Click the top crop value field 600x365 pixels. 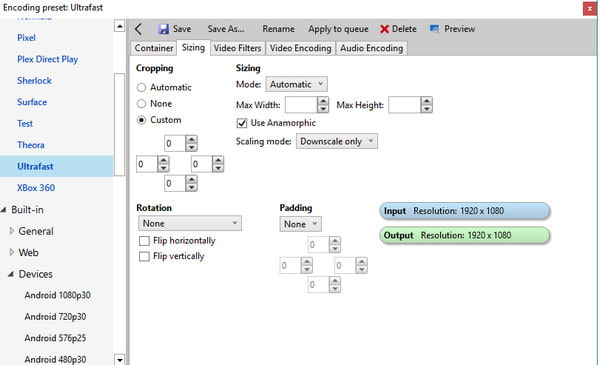coord(175,143)
